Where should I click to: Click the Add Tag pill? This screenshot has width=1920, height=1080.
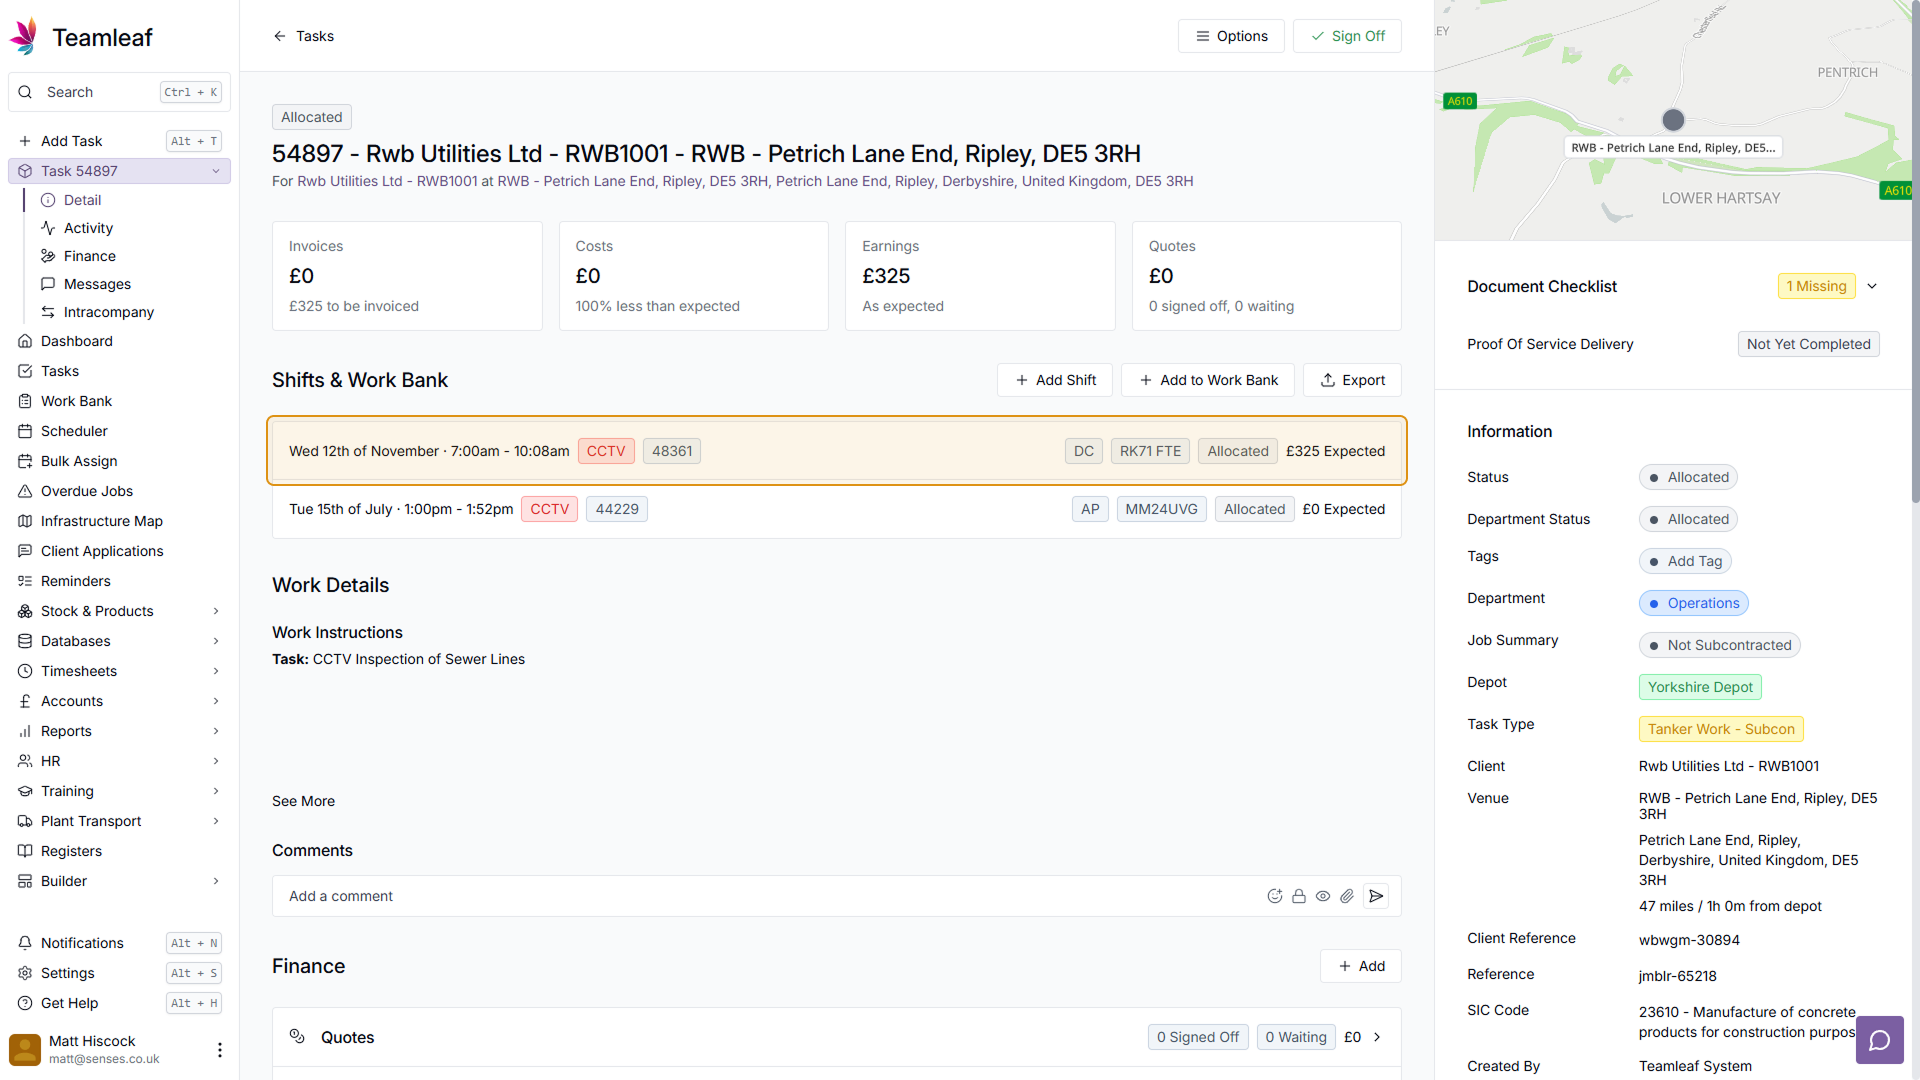[1685, 561]
